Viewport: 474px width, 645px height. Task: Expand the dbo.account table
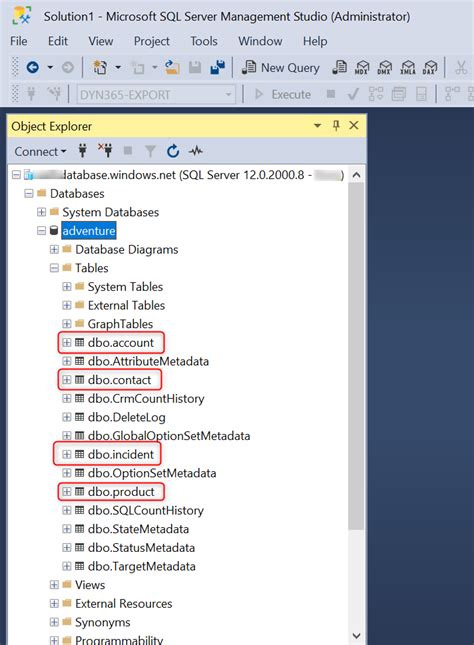(x=67, y=342)
